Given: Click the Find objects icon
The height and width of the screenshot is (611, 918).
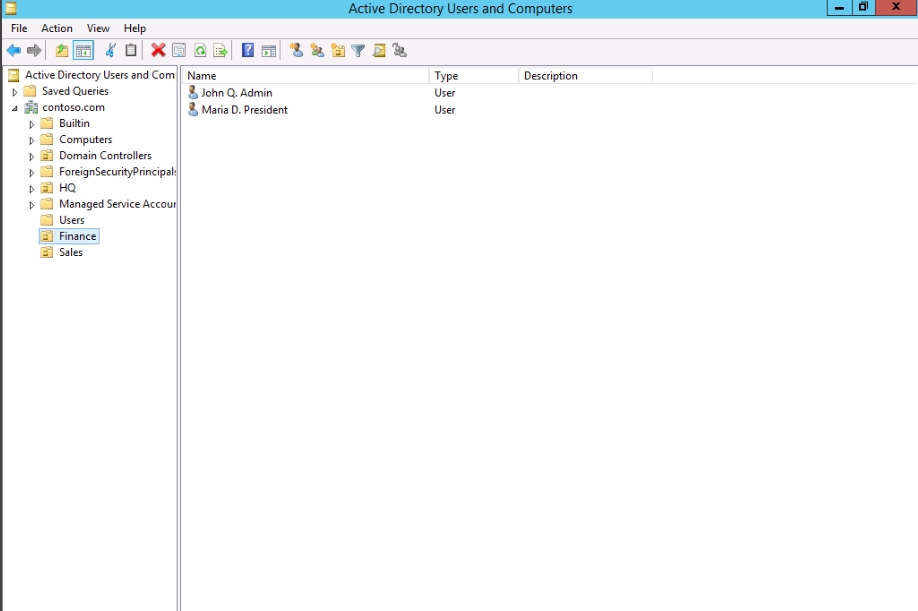Looking at the screenshot, I should tap(379, 51).
